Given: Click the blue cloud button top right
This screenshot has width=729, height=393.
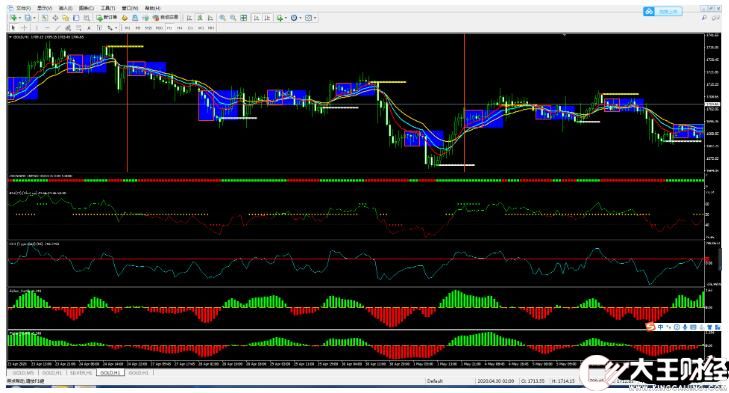Looking at the screenshot, I should click(663, 12).
